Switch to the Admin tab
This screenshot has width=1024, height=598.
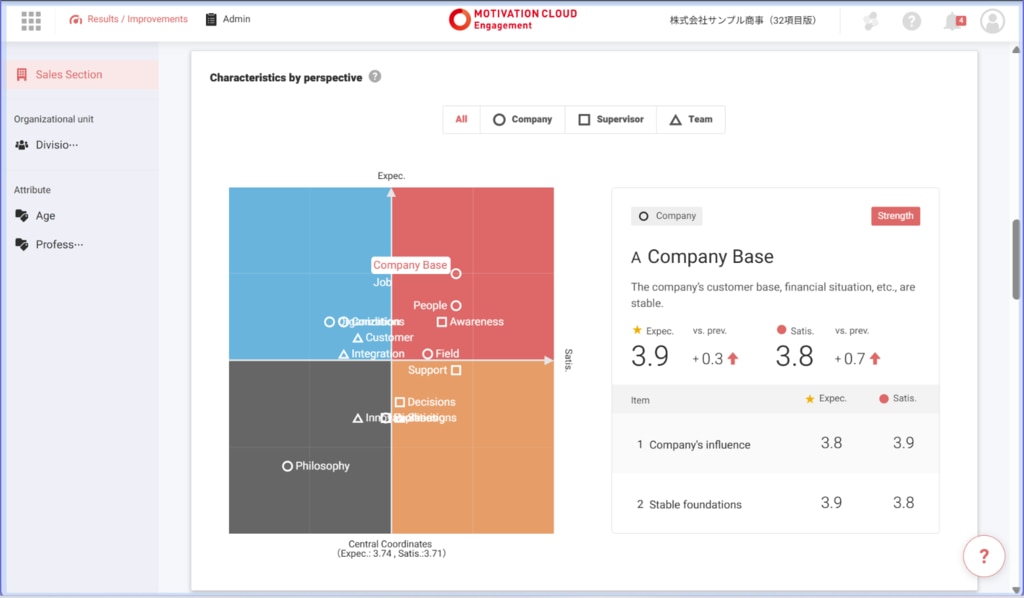coord(228,19)
